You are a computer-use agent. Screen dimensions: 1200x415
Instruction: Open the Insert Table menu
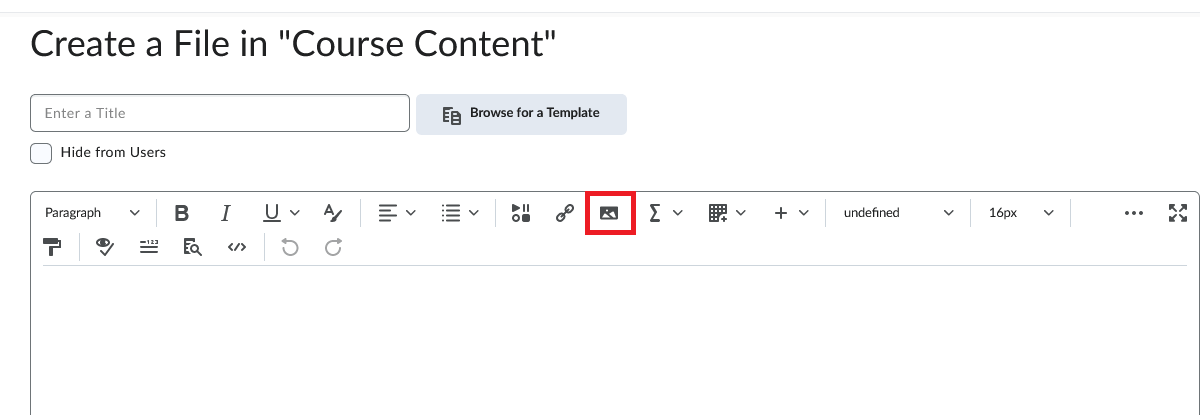coord(727,213)
